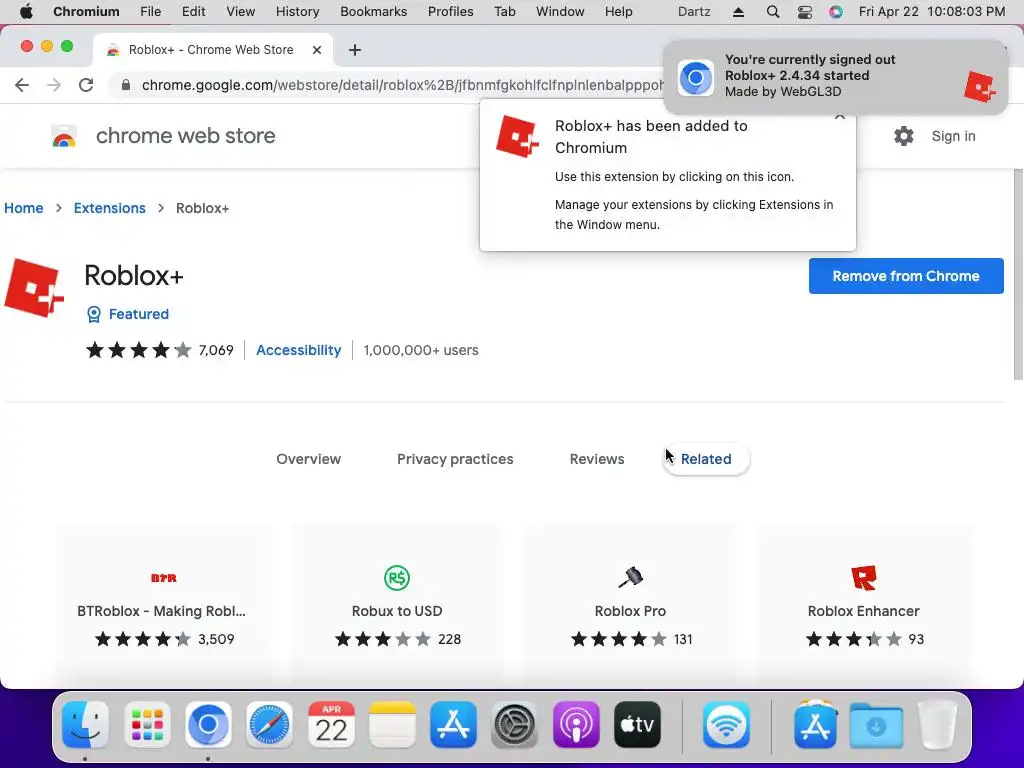1024x768 pixels.
Task: Open the Help menu
Action: pyautogui.click(x=618, y=12)
